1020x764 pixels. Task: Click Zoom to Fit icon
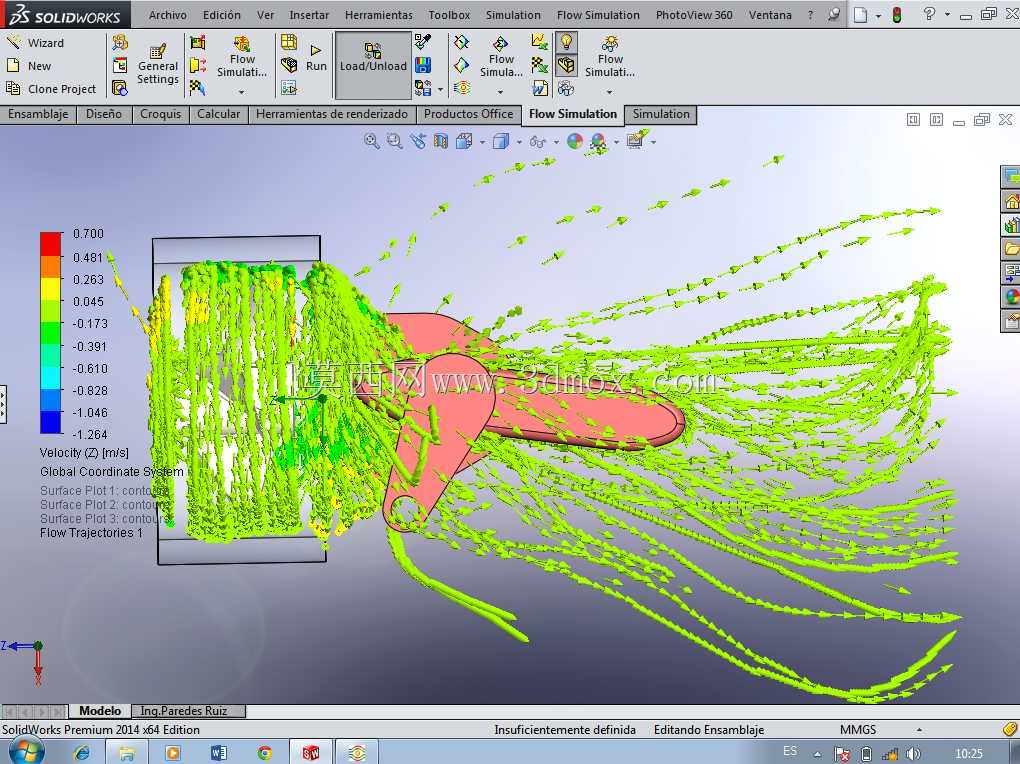tap(372, 141)
